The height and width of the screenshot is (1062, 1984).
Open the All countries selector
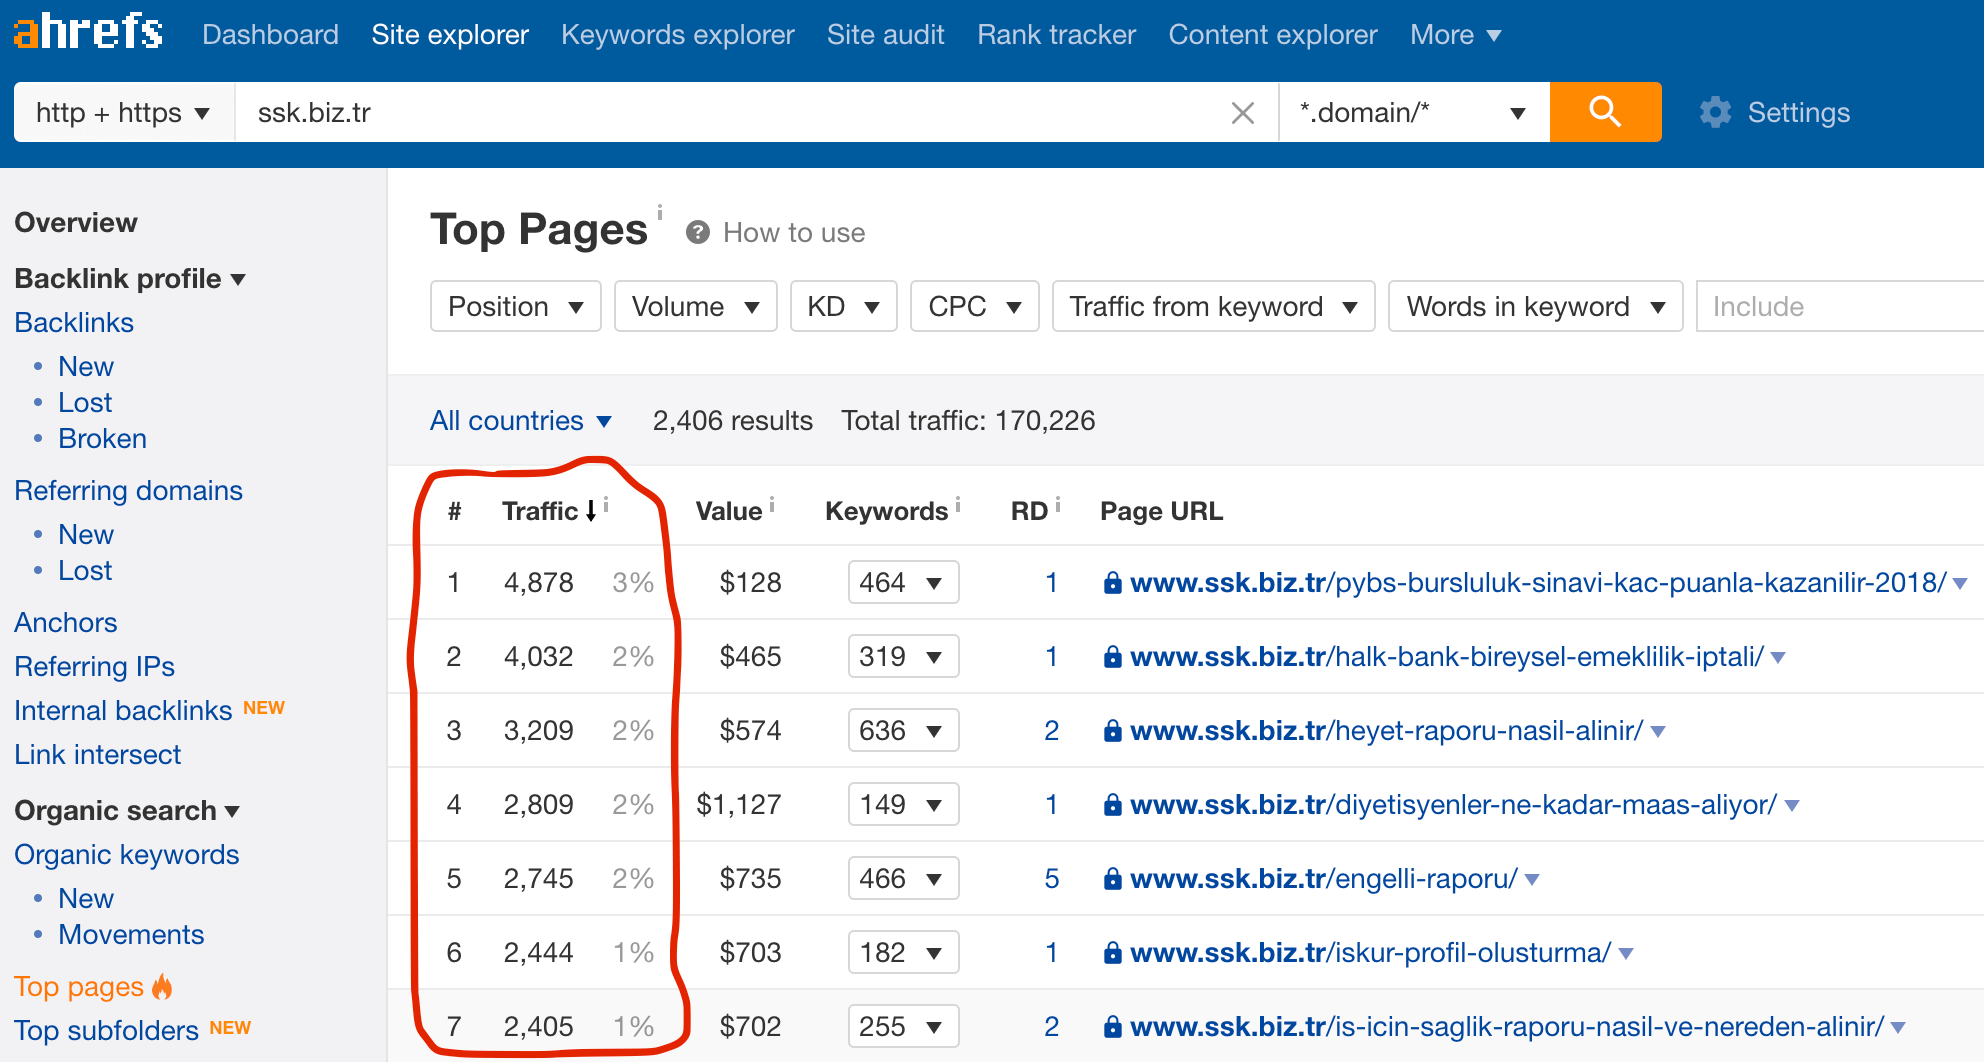[x=520, y=420]
